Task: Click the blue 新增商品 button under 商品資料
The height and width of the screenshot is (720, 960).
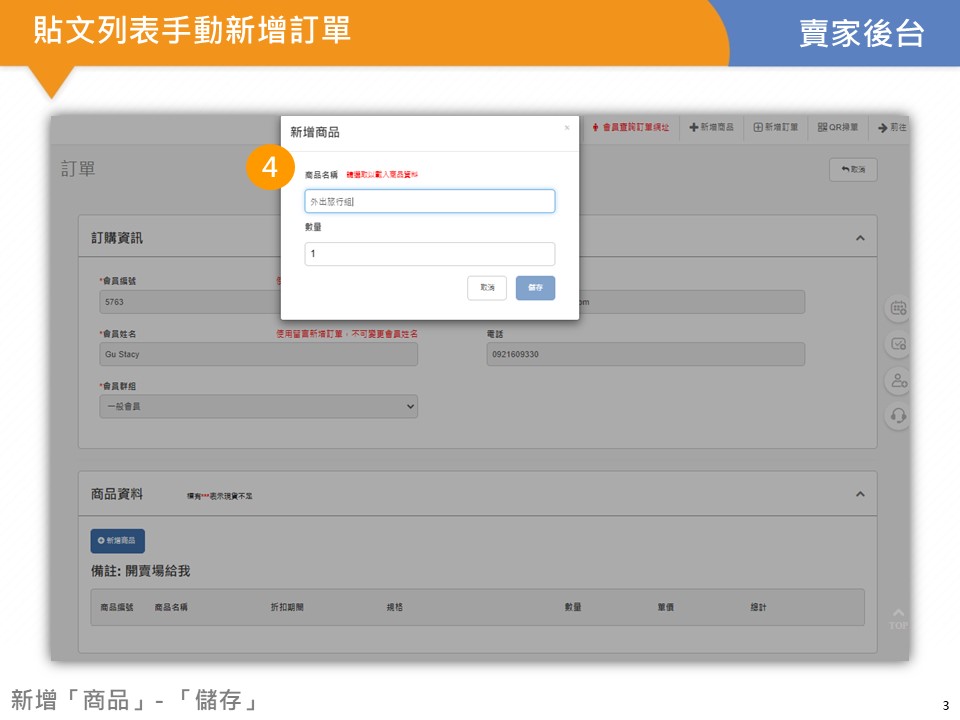Action: [118, 541]
